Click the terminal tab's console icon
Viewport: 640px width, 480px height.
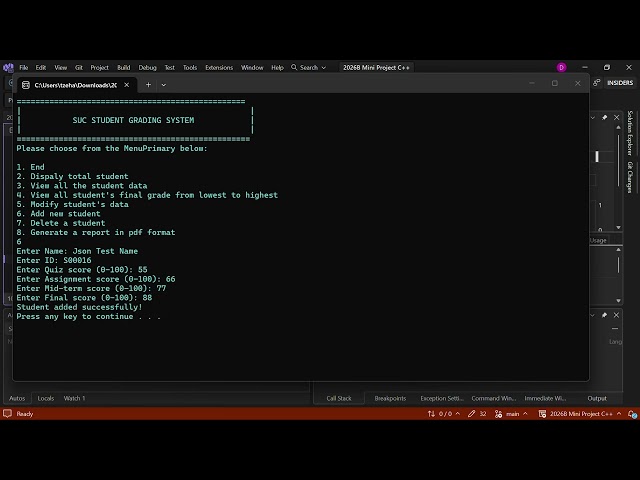click(26, 85)
